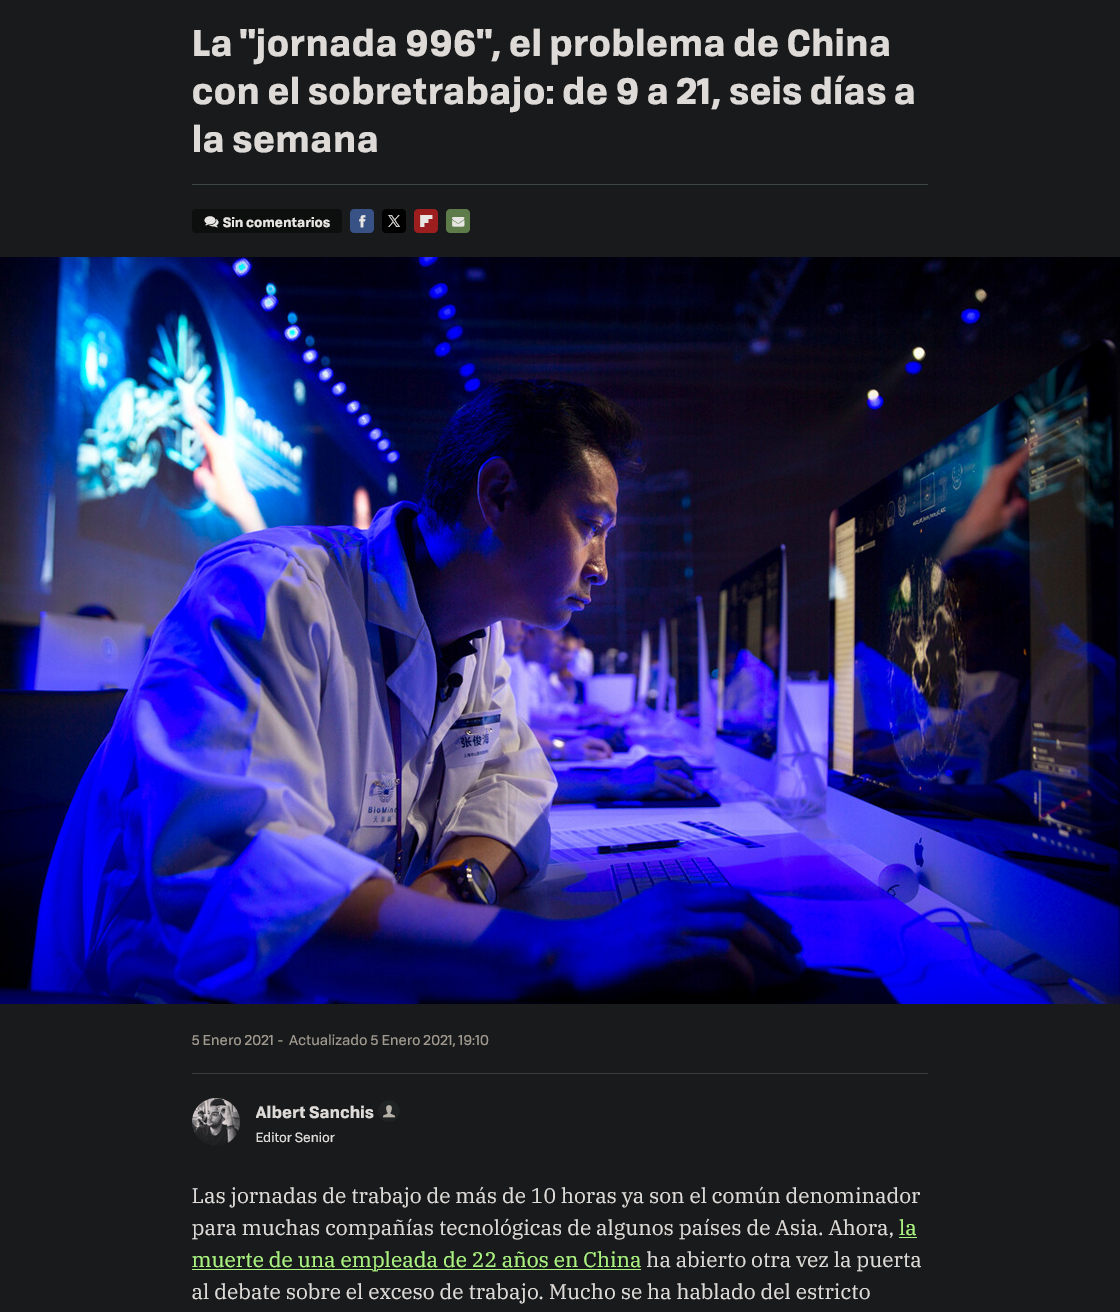Screen dimensions: 1120x1312
Task: Click the 'Actualizado 5 Enero 2021, 19:10' timestamp
Action: tap(389, 1040)
